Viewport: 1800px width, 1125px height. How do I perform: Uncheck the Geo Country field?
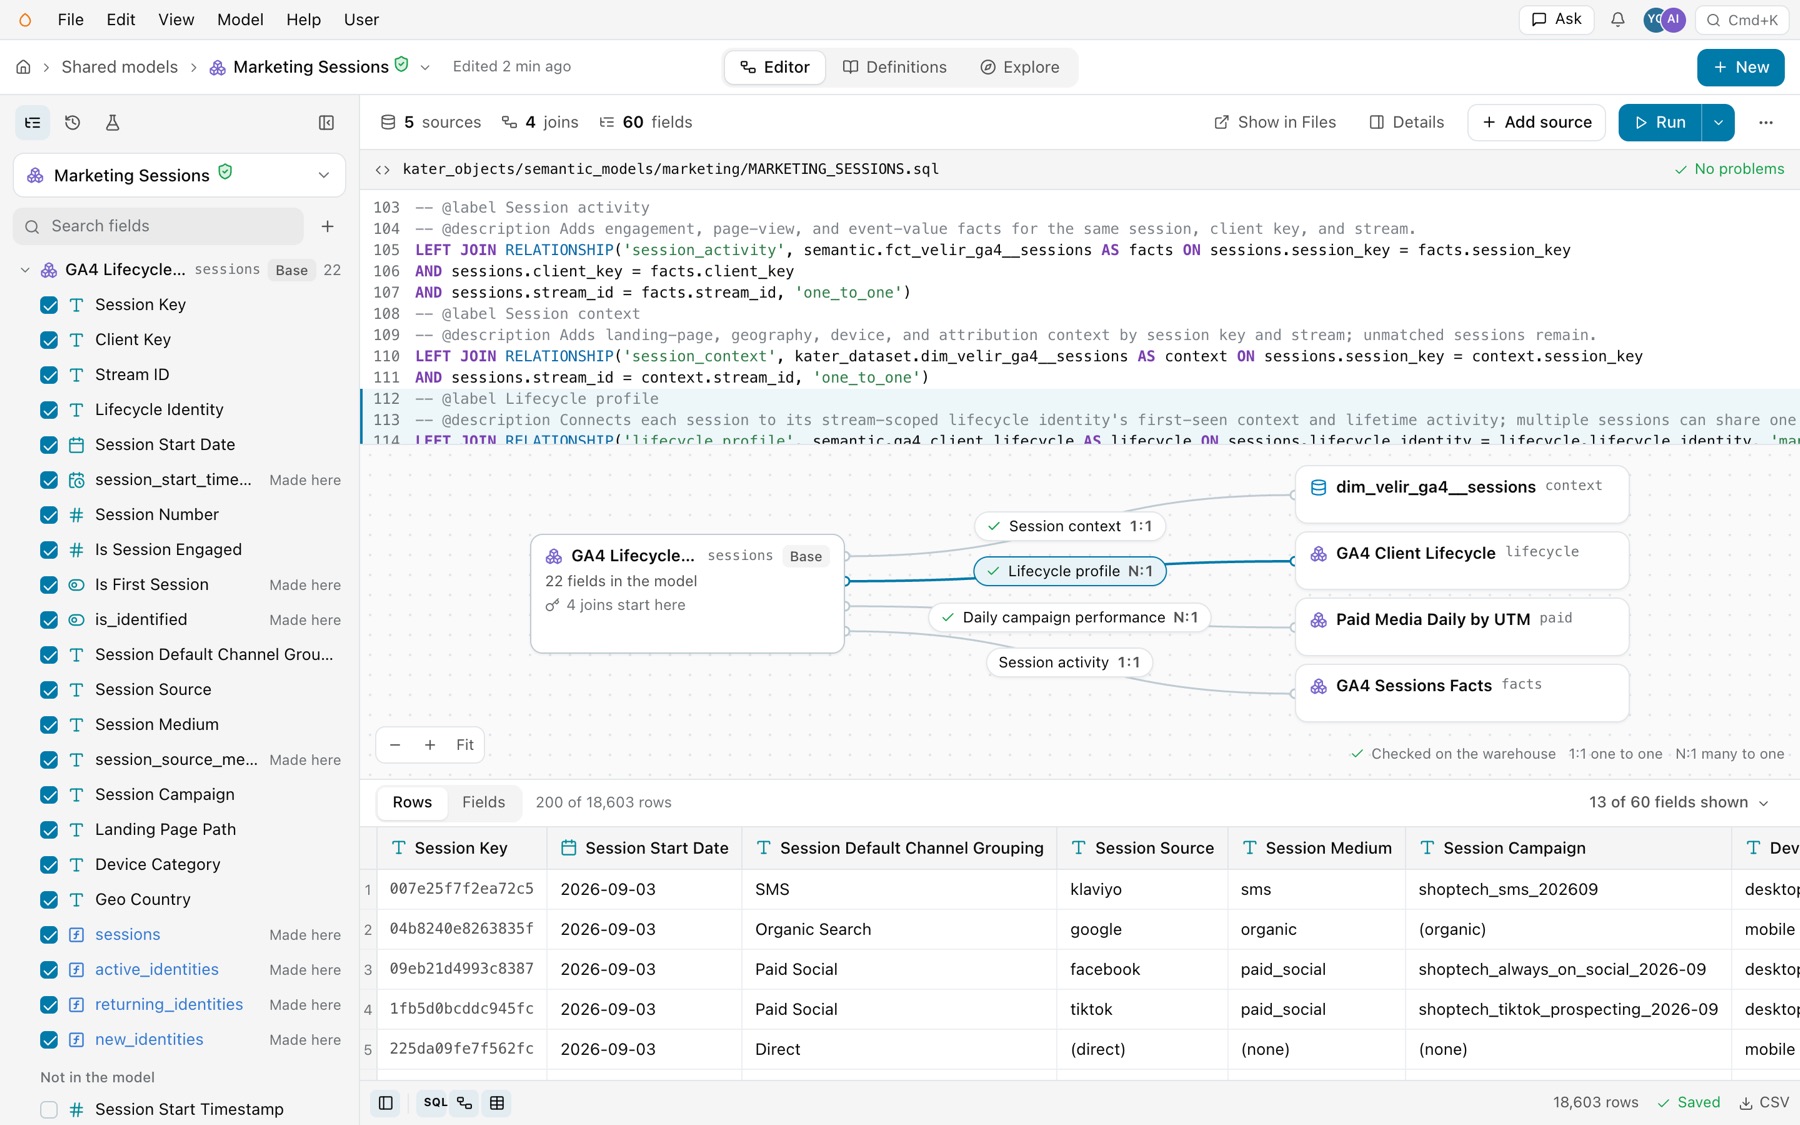coord(49,900)
